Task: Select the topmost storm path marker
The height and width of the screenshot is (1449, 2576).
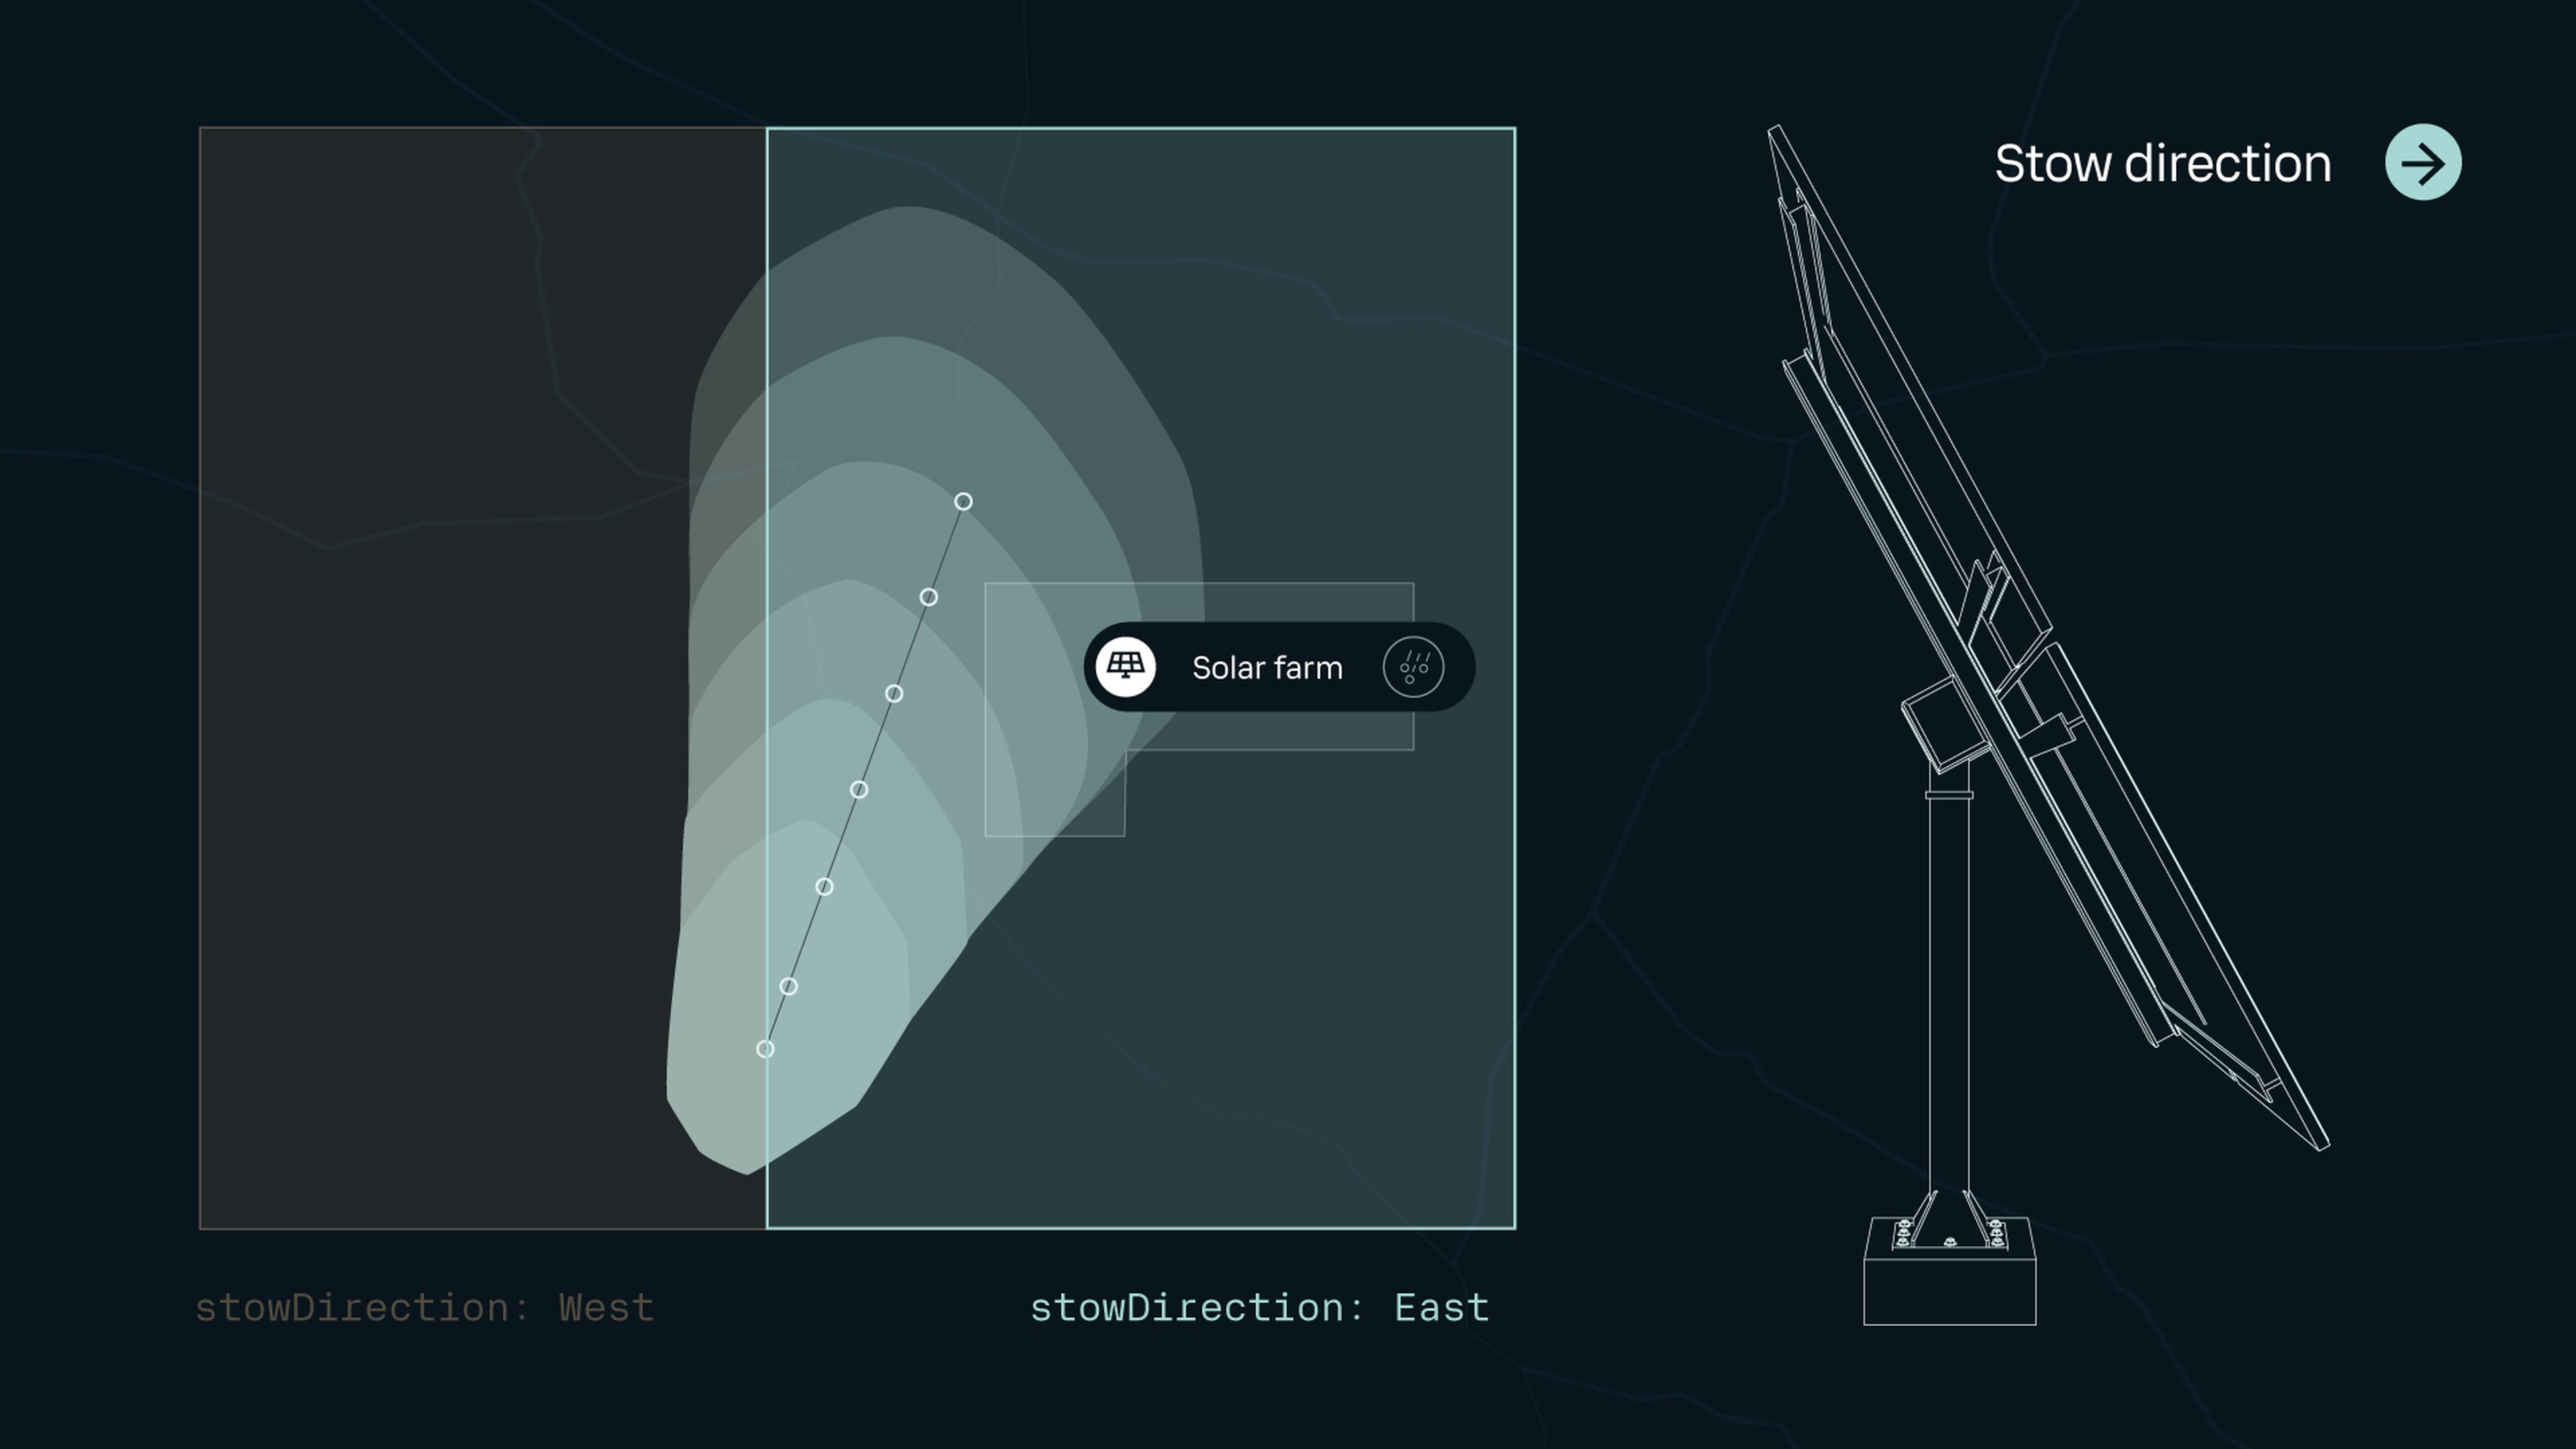Action: point(962,501)
